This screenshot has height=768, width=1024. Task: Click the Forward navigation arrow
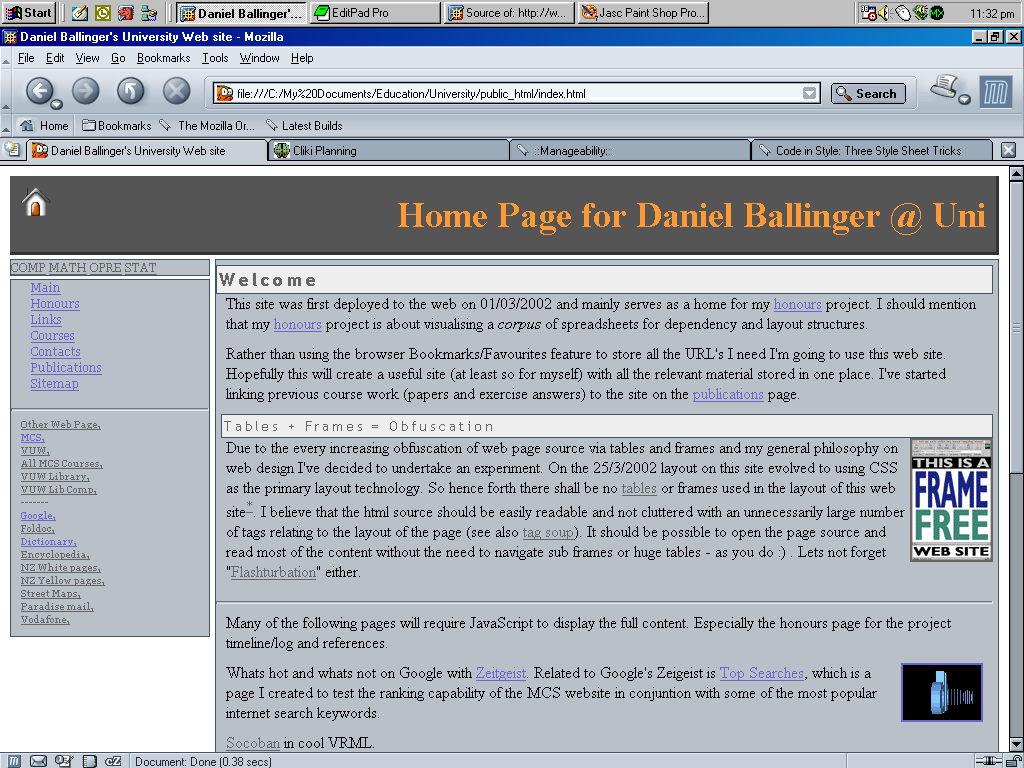86,91
